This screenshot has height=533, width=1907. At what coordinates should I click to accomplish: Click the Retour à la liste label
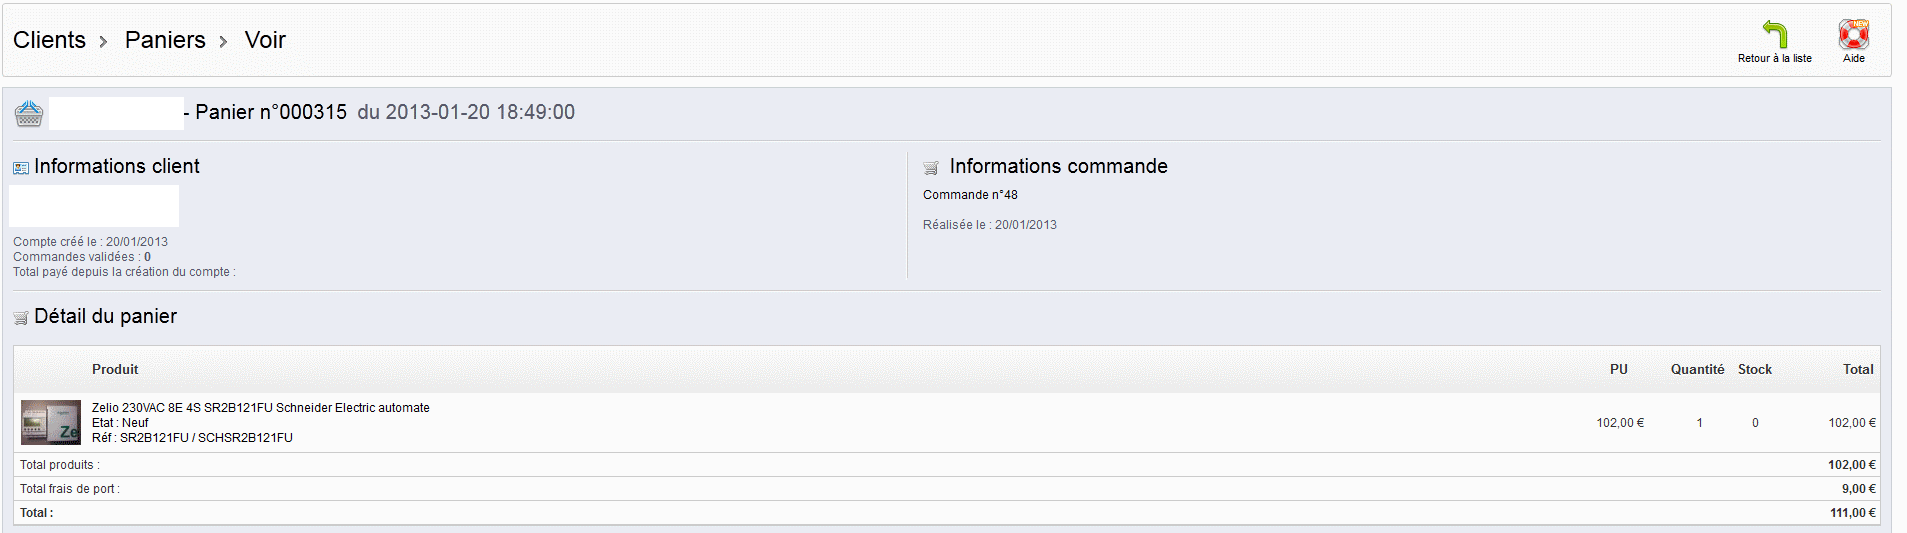(x=1775, y=59)
